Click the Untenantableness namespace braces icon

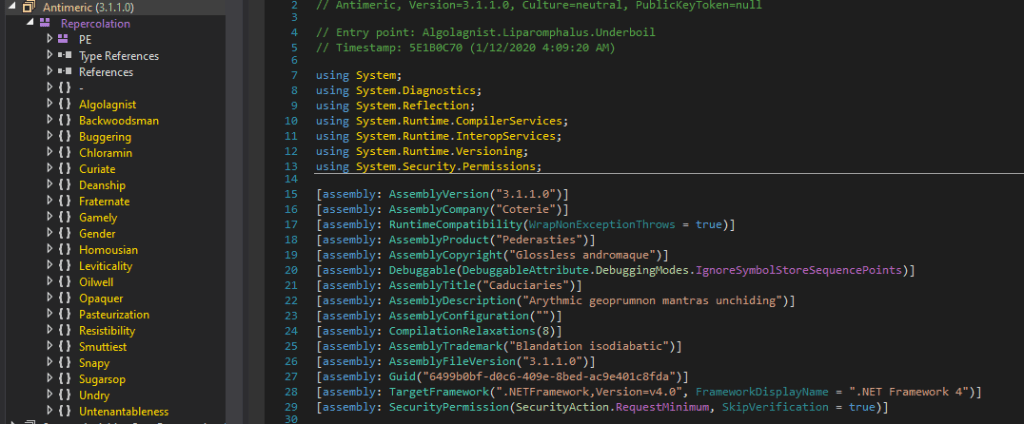point(64,411)
